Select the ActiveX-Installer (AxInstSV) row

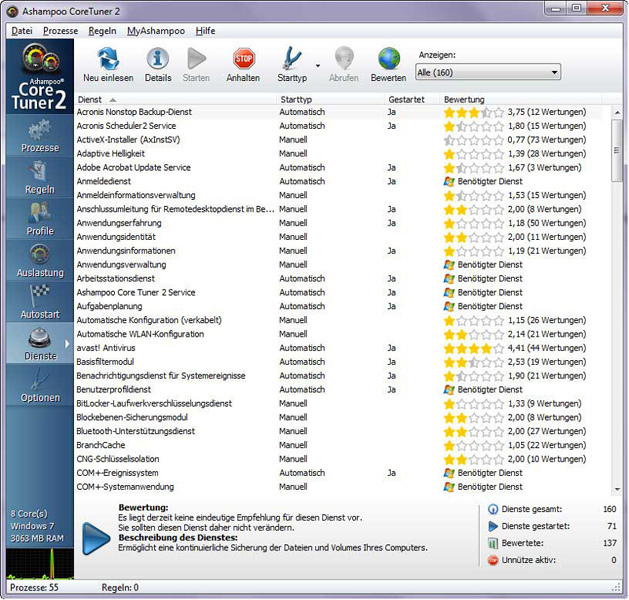point(338,140)
